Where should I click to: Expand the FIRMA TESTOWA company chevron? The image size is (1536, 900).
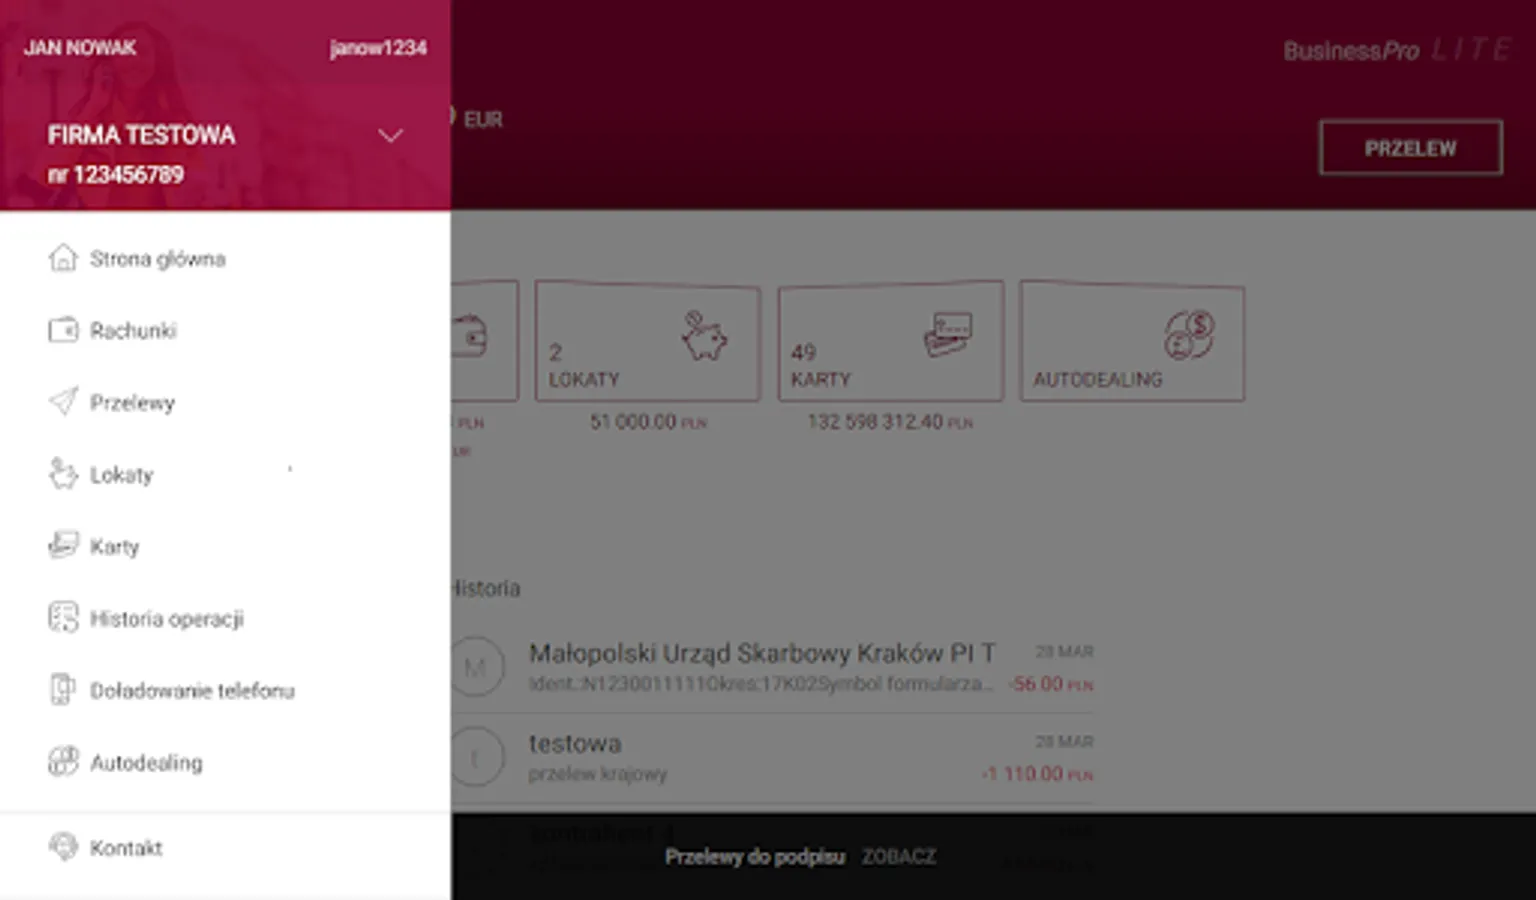click(390, 135)
